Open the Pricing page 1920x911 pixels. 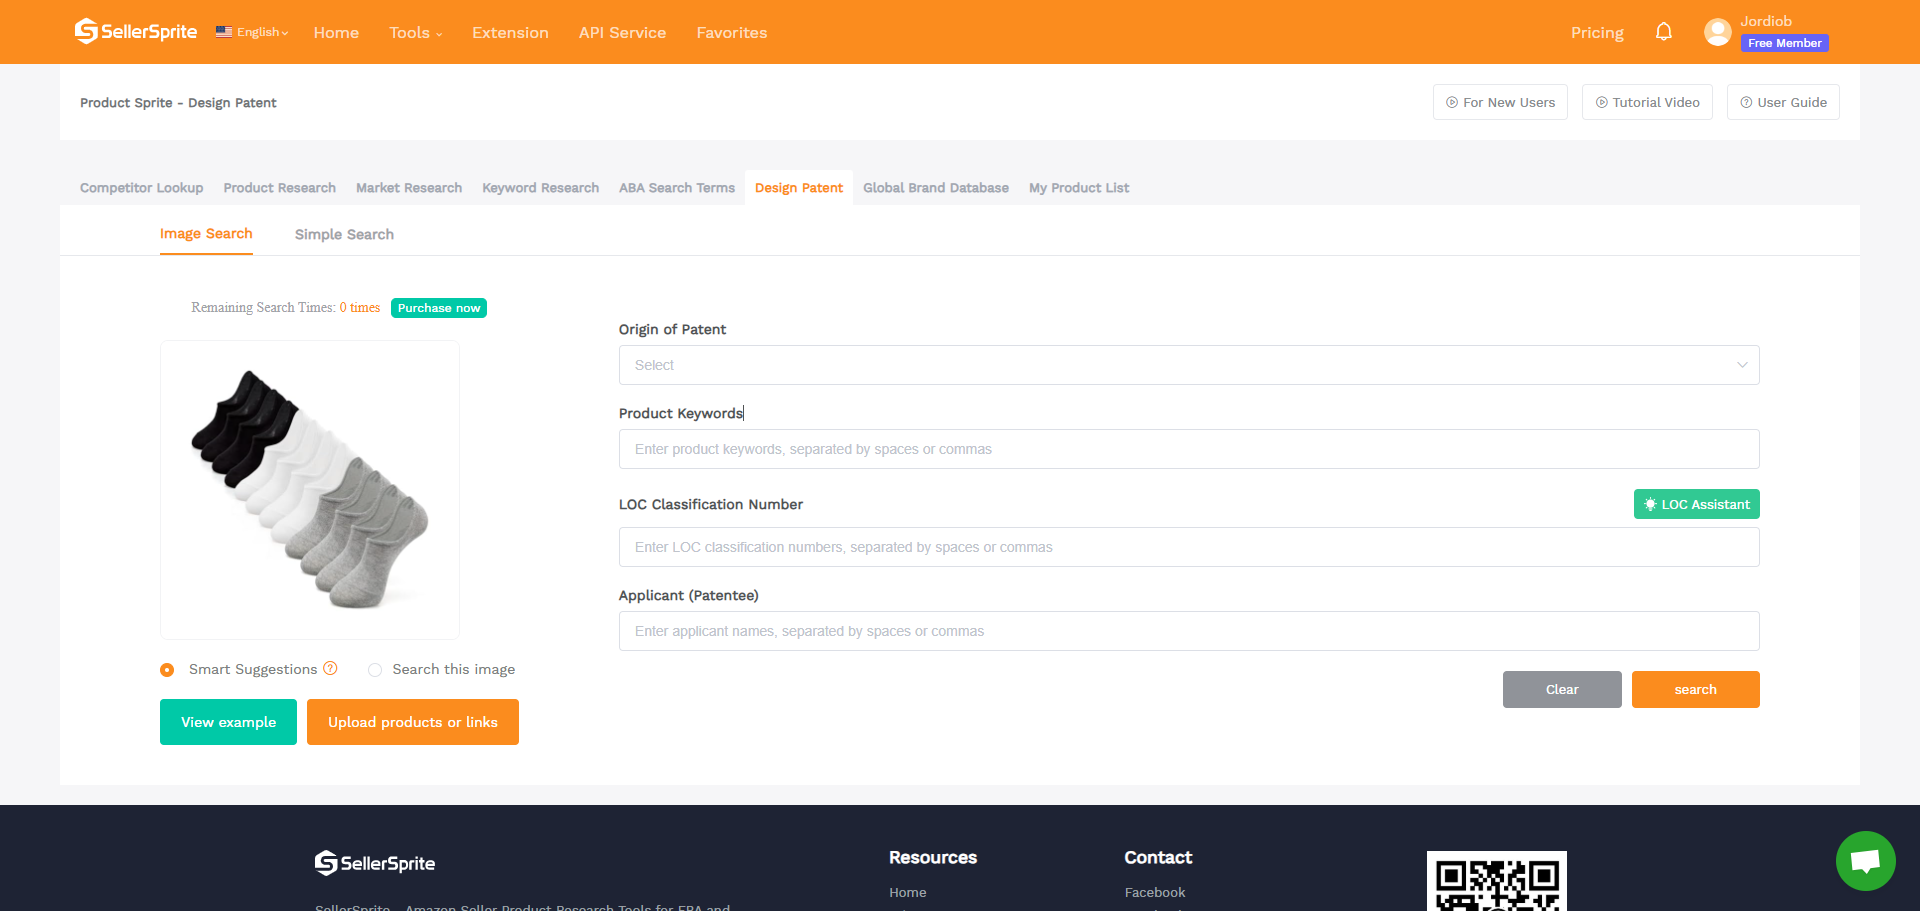(x=1597, y=32)
